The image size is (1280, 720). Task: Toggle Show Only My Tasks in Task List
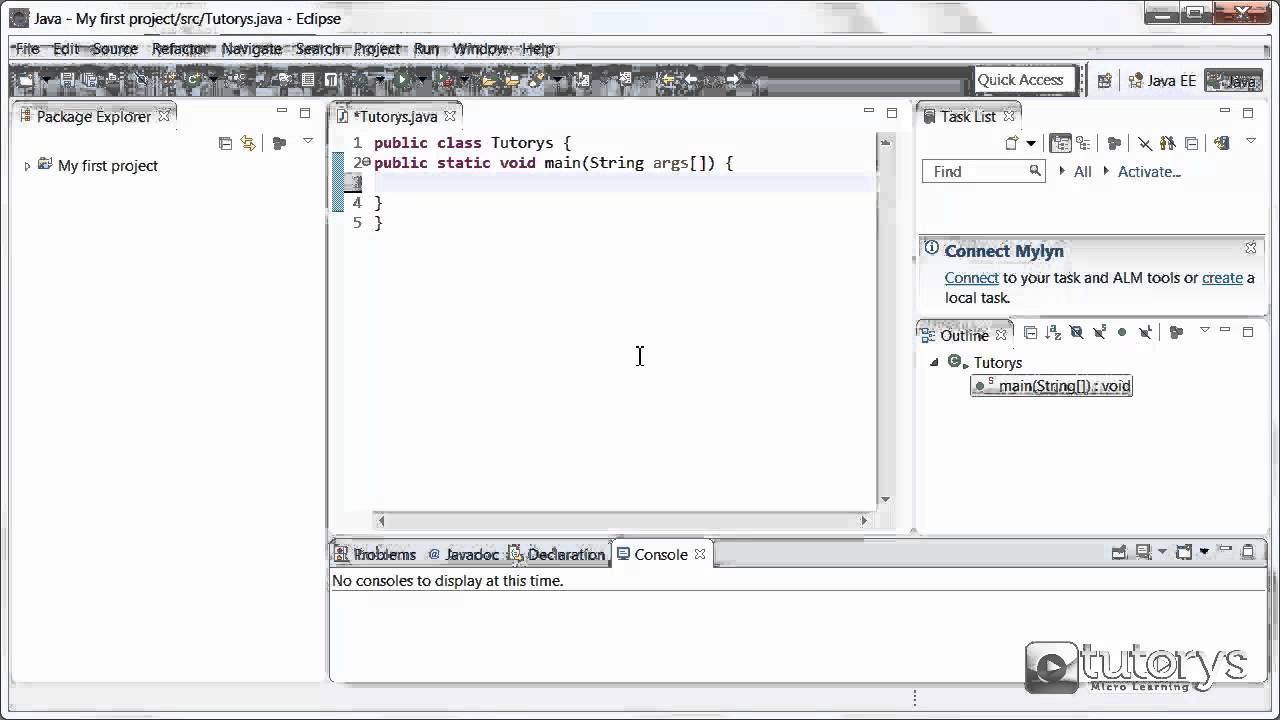(x=1167, y=143)
